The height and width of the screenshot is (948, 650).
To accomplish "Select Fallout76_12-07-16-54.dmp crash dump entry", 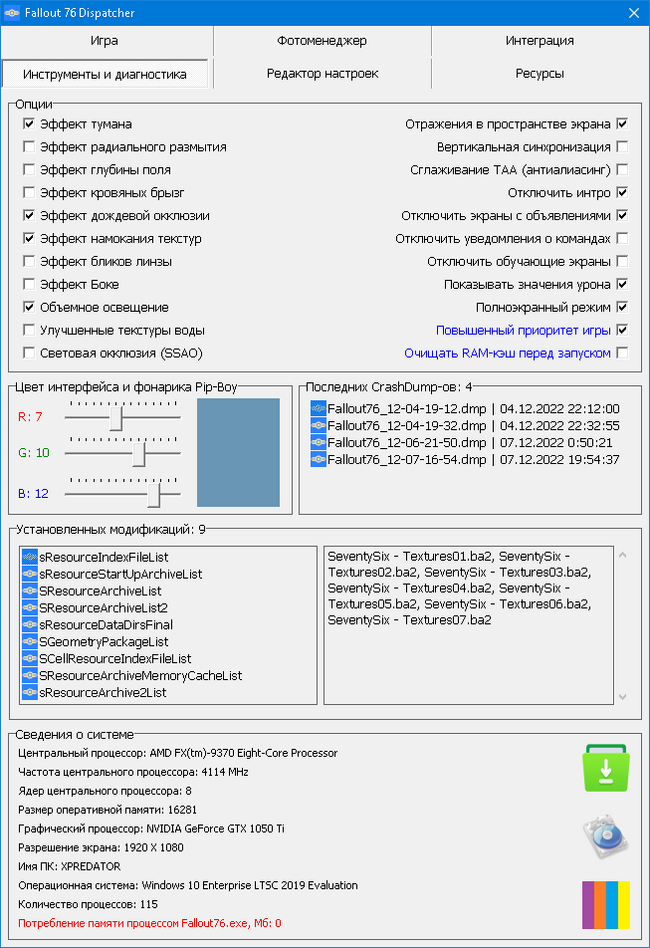I will pos(465,459).
